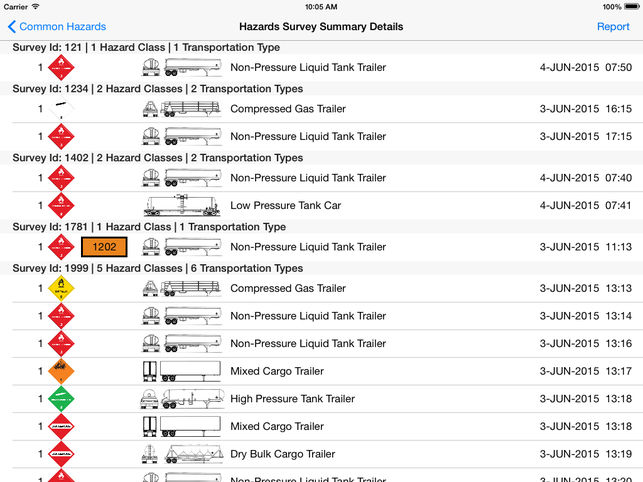Viewport: 643px width, 482px height.
Task: Click the orange 1202 UN number placard
Action: 104,247
